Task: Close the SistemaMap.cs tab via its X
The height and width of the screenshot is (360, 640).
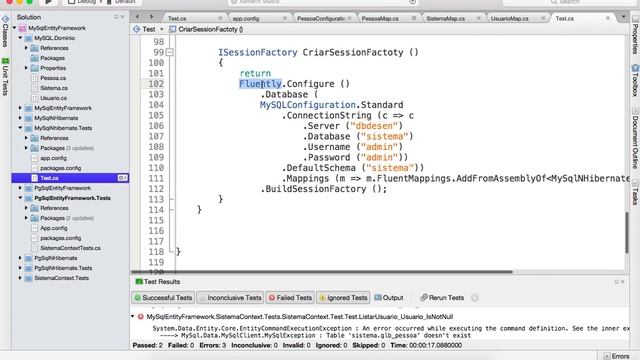Action: (478, 18)
